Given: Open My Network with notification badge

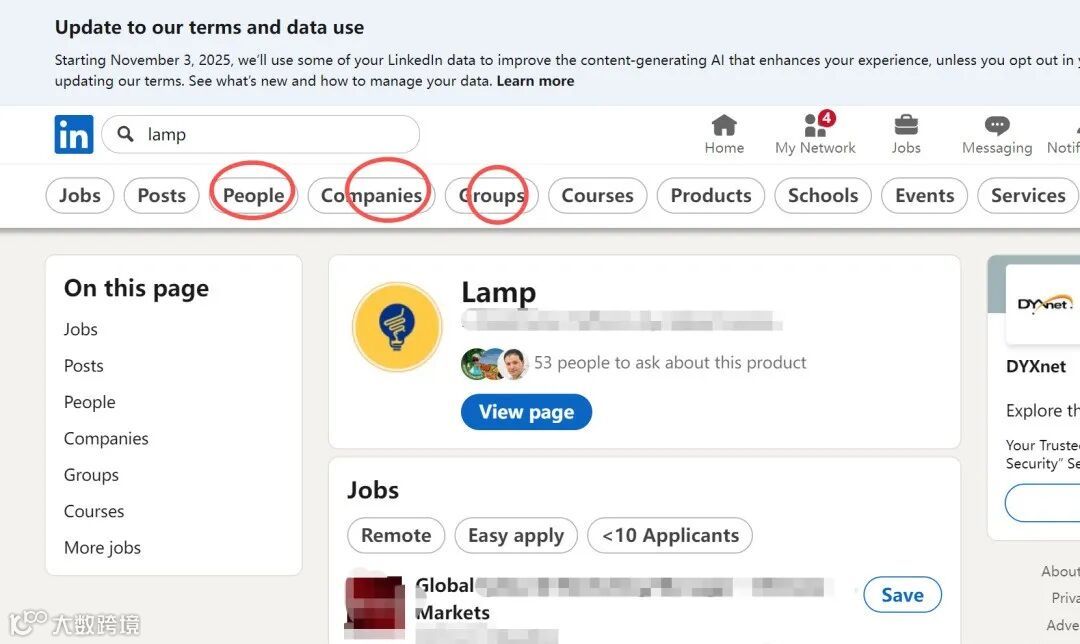Looking at the screenshot, I should (x=815, y=125).
